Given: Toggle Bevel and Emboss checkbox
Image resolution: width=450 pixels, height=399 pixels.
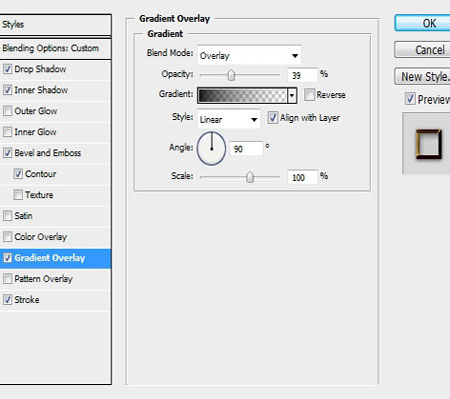Looking at the screenshot, I should (7, 153).
